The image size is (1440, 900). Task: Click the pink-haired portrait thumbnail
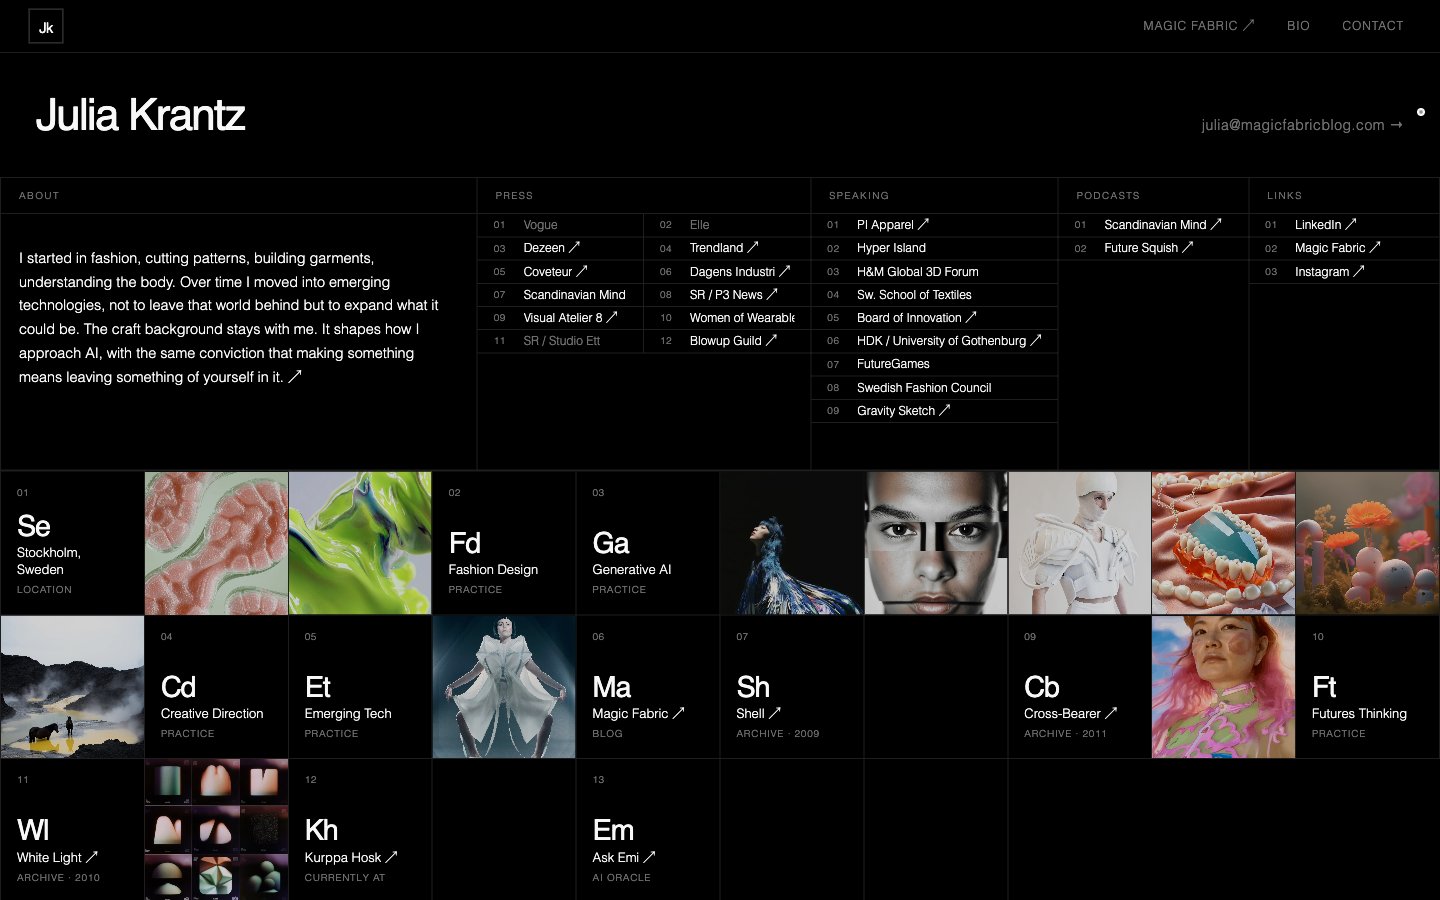pos(1223,687)
